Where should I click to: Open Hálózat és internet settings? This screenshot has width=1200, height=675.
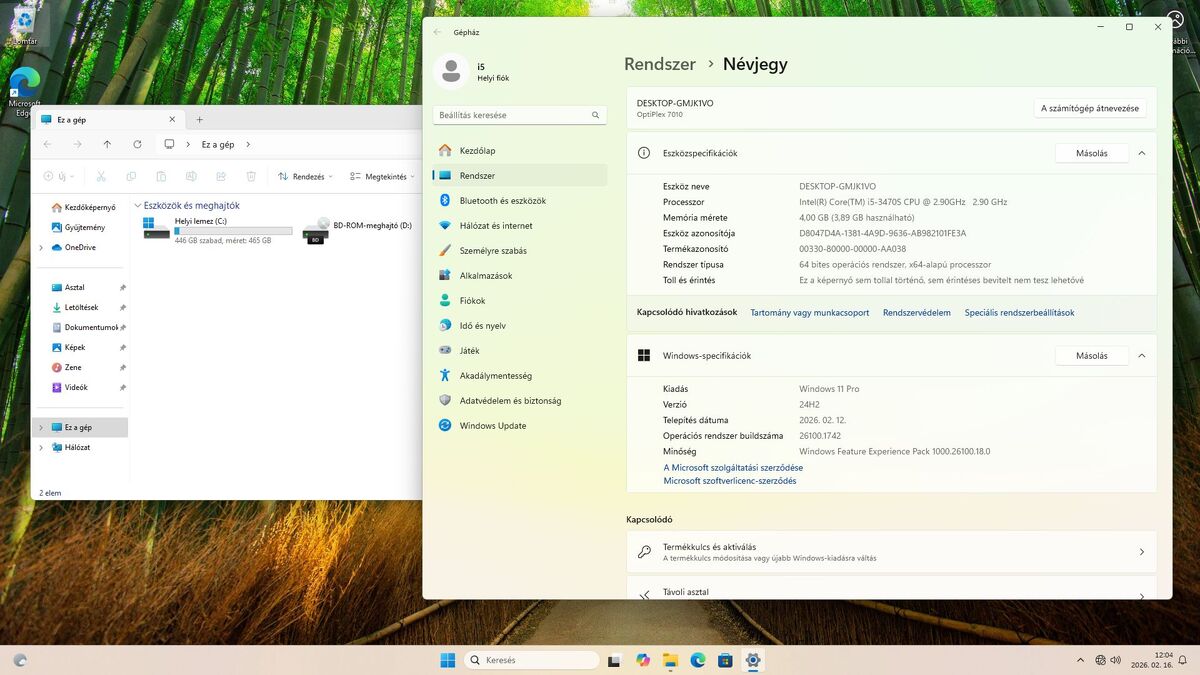click(519, 225)
